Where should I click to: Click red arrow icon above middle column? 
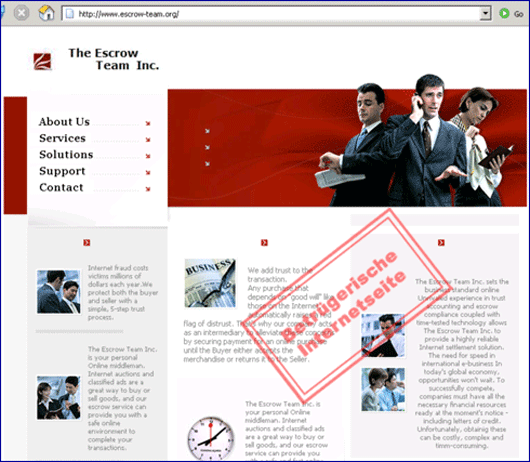click(x=264, y=243)
